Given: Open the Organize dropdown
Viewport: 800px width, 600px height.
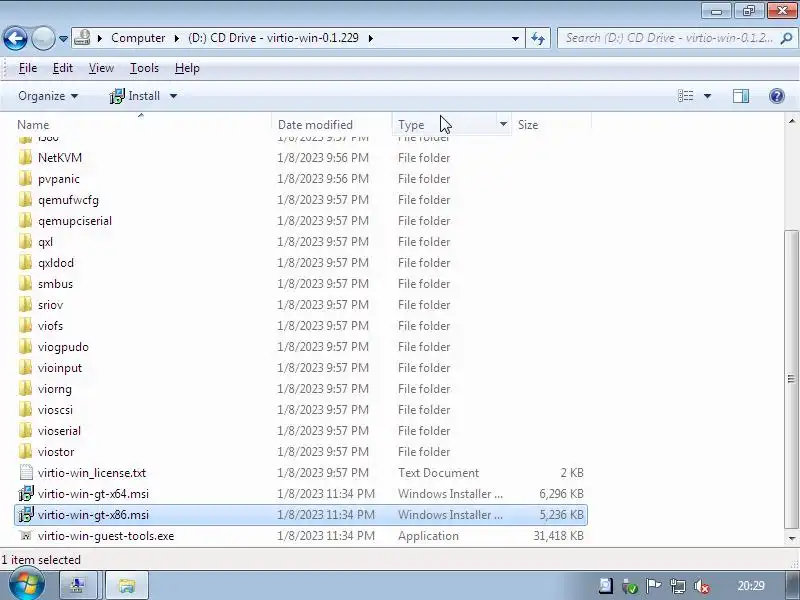Looking at the screenshot, I should (x=48, y=96).
